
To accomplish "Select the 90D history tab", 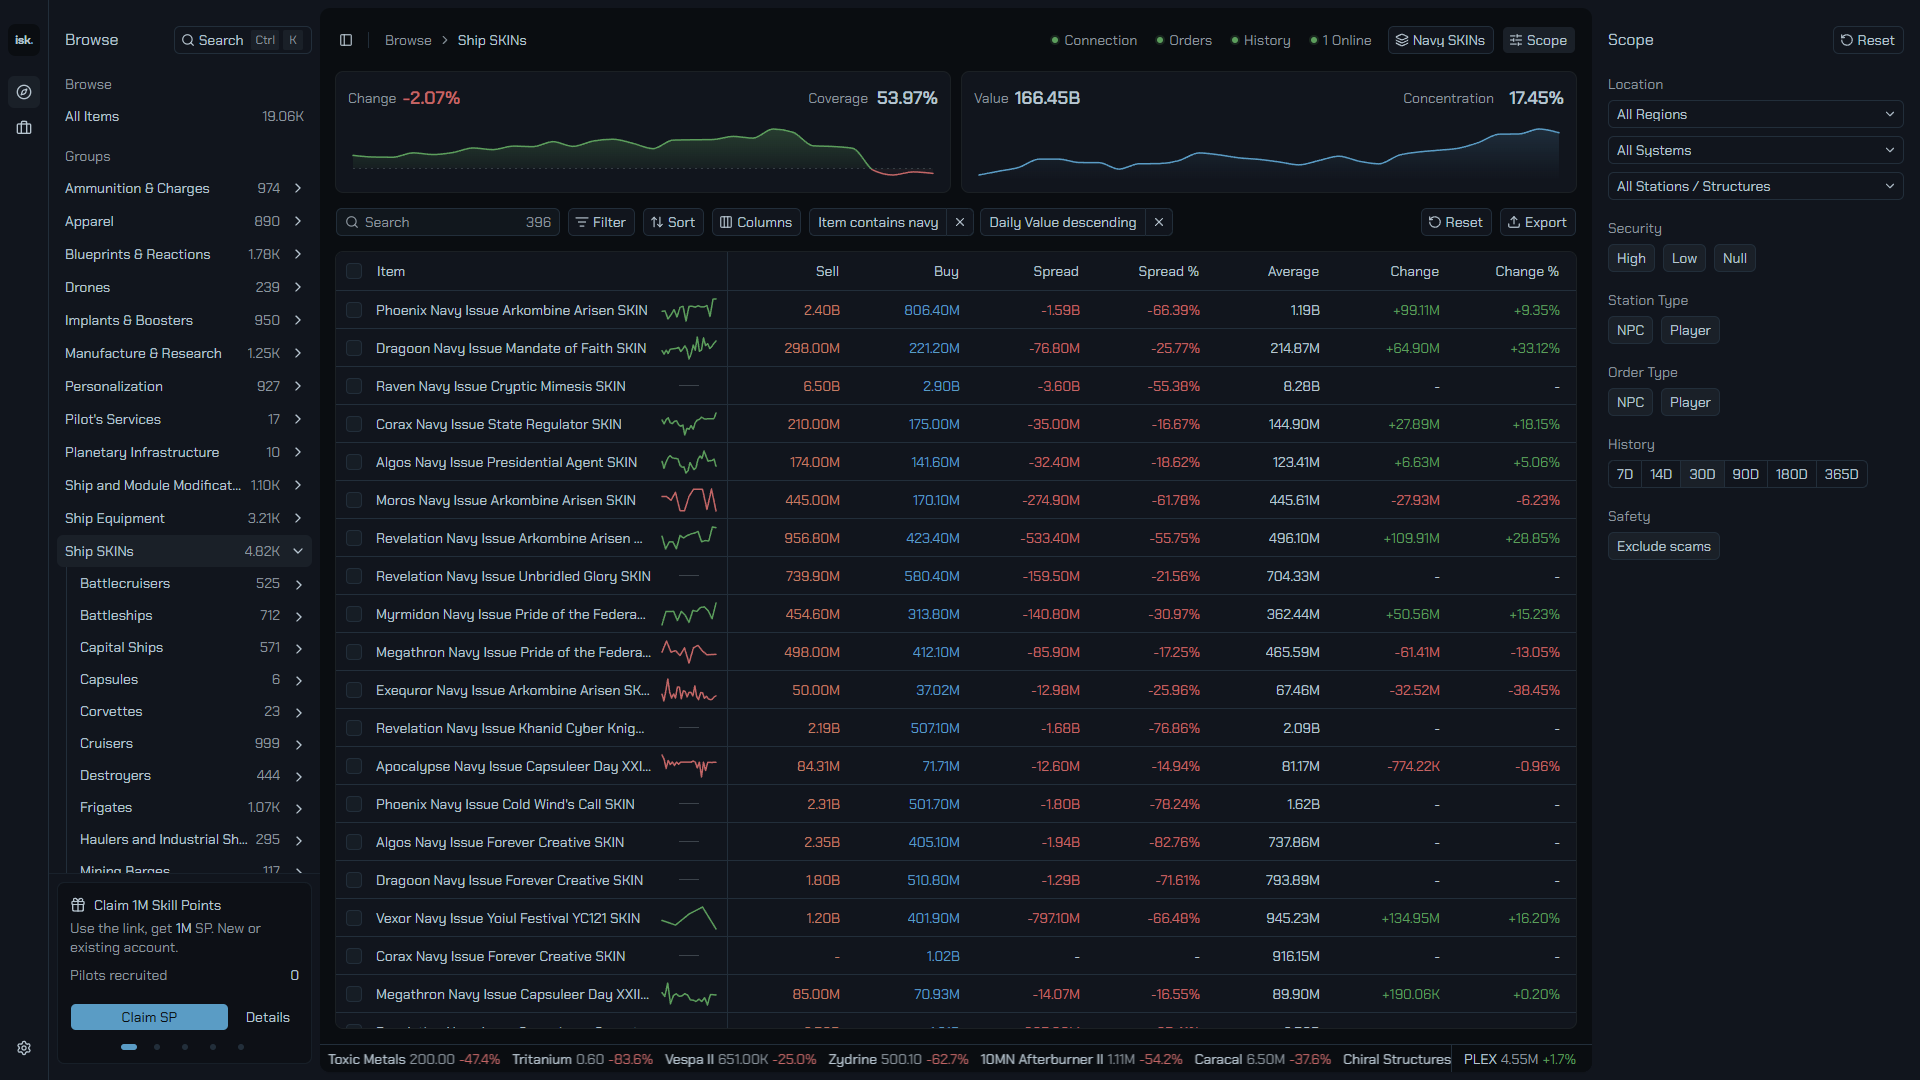I will 1745,474.
